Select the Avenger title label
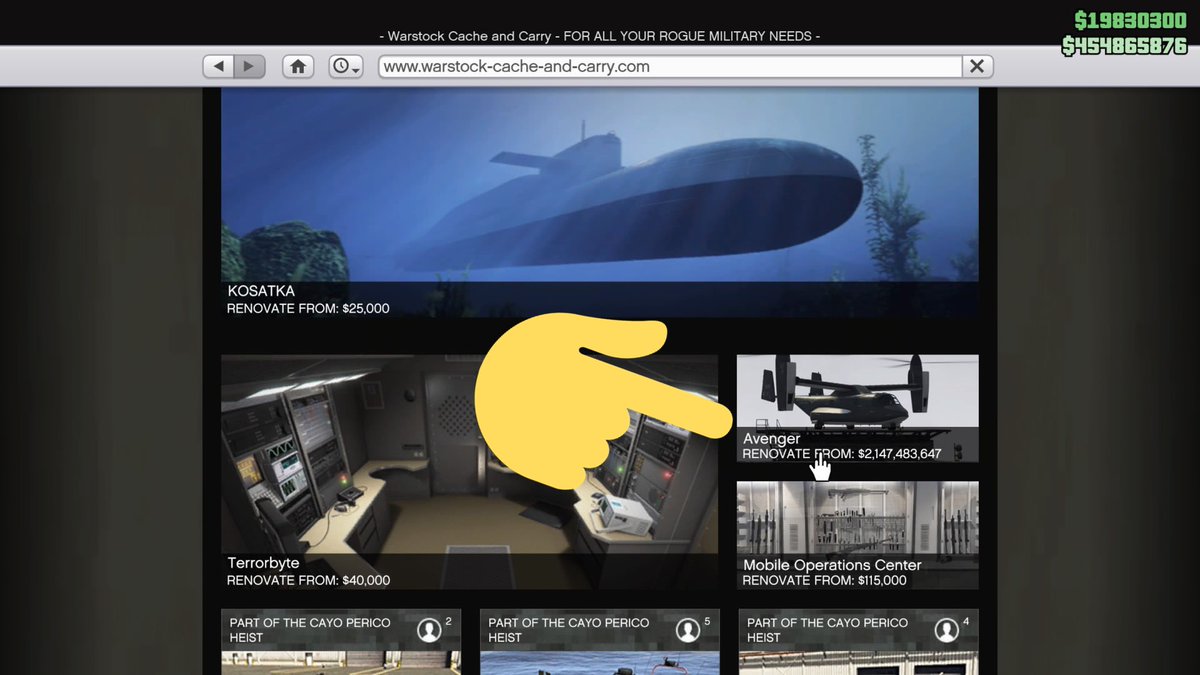Viewport: 1200px width, 675px height. pyautogui.click(x=771, y=439)
